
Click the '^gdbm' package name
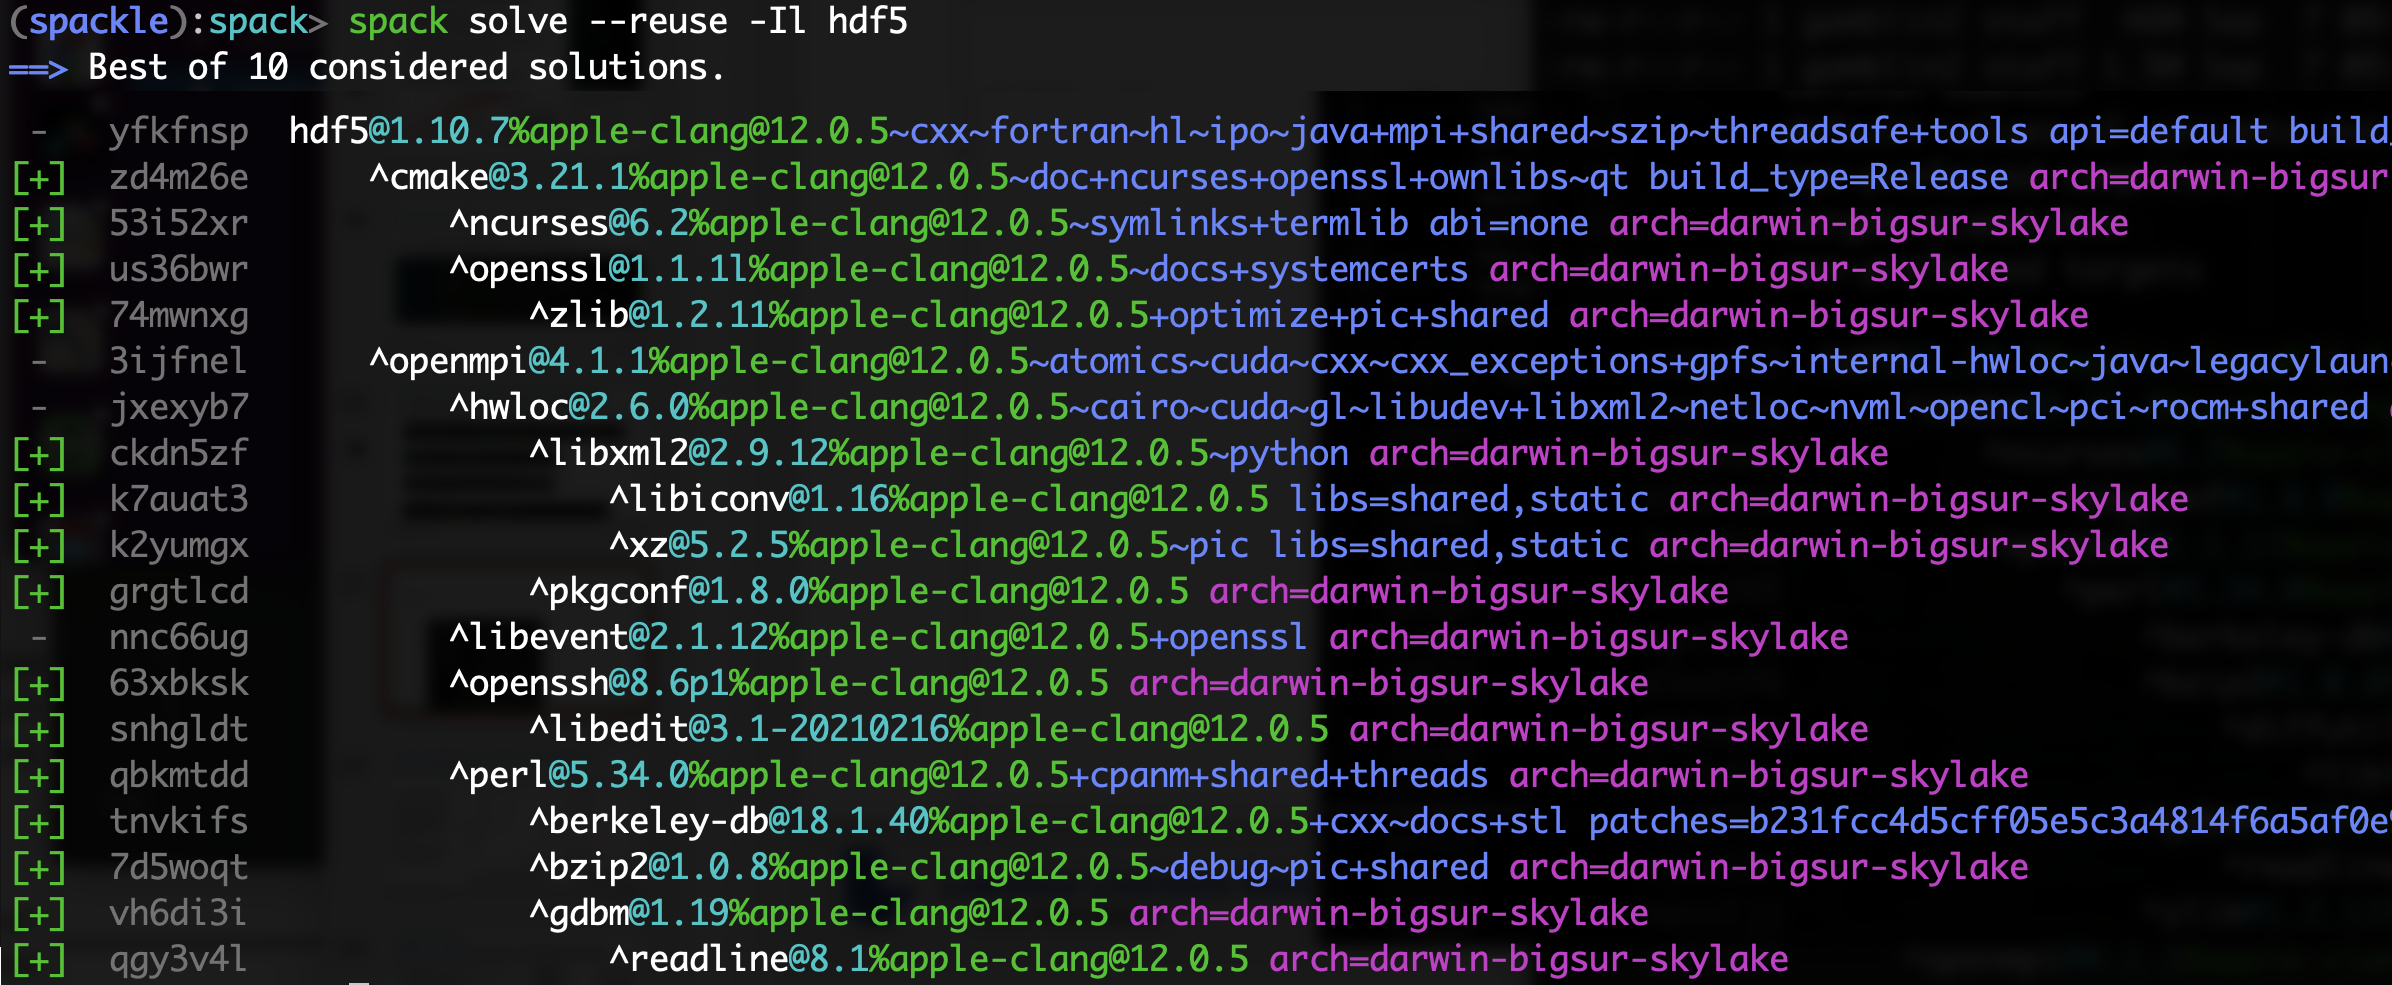[x=578, y=913]
